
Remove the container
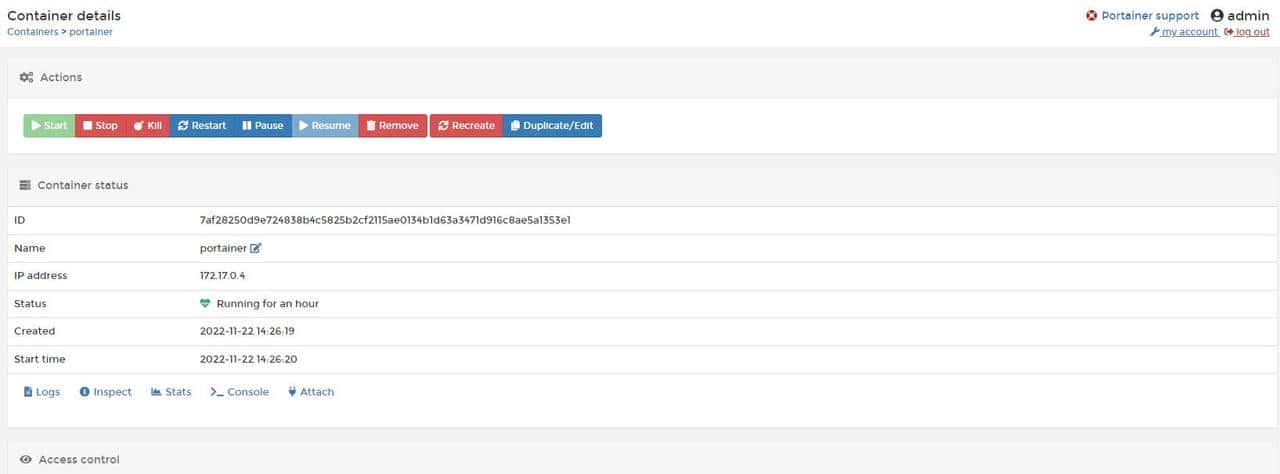[x=392, y=126]
